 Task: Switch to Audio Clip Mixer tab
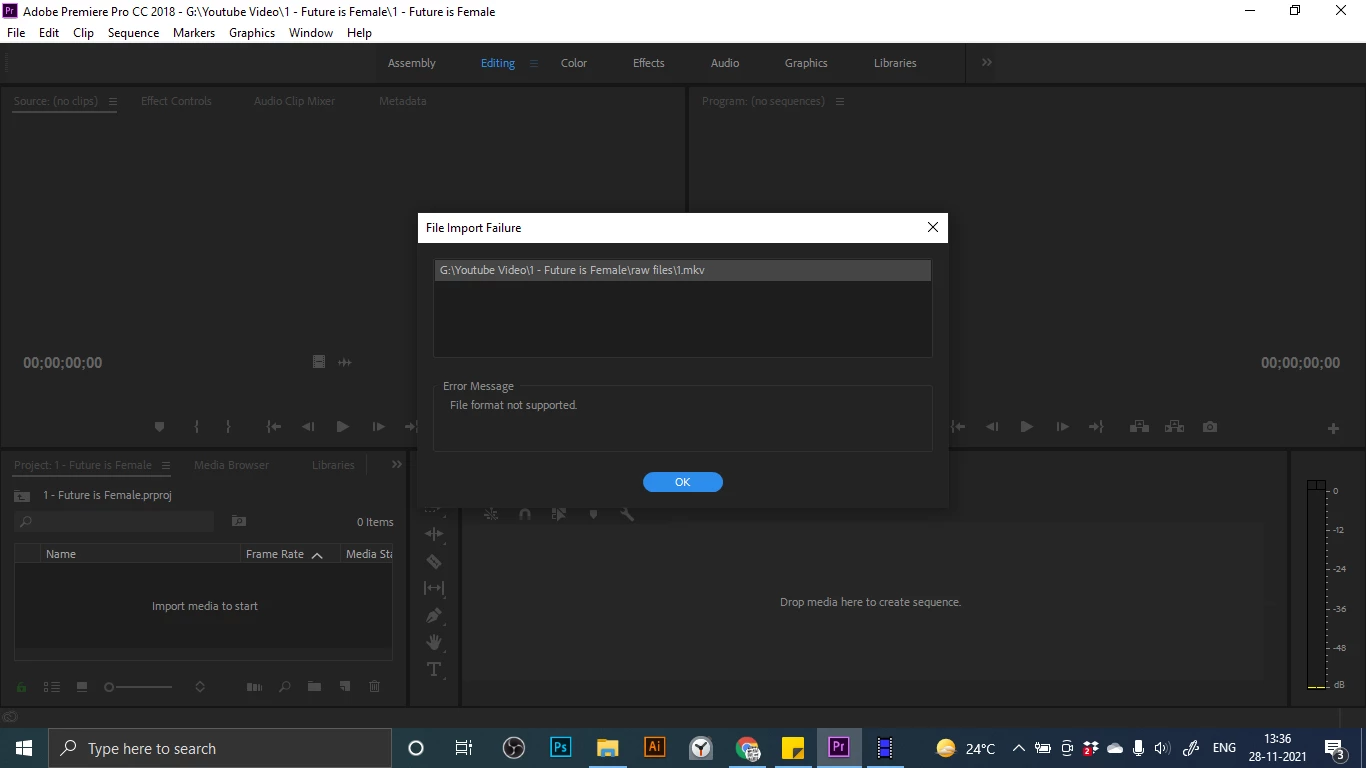pyautogui.click(x=294, y=101)
